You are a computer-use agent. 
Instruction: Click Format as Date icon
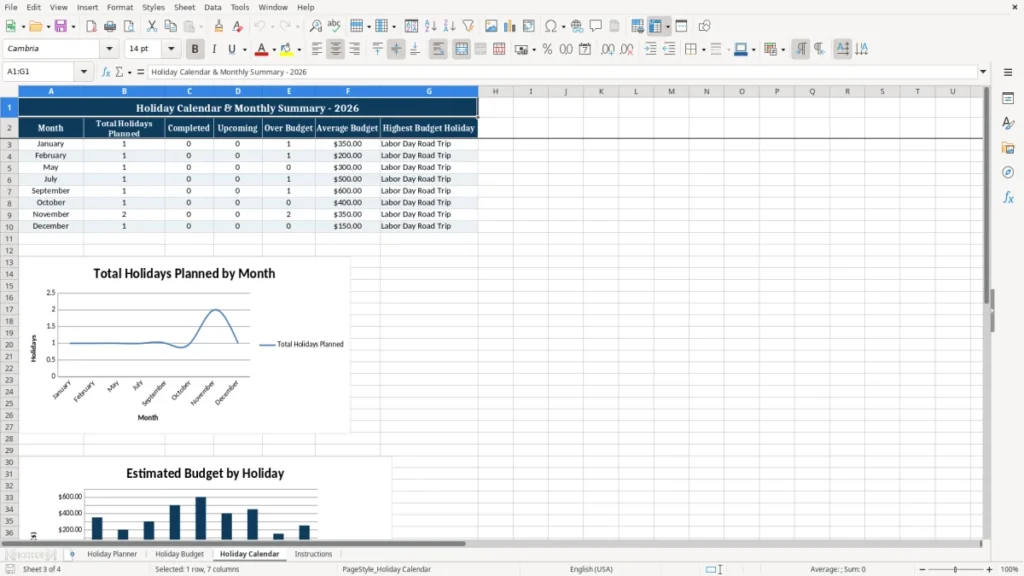(585, 49)
